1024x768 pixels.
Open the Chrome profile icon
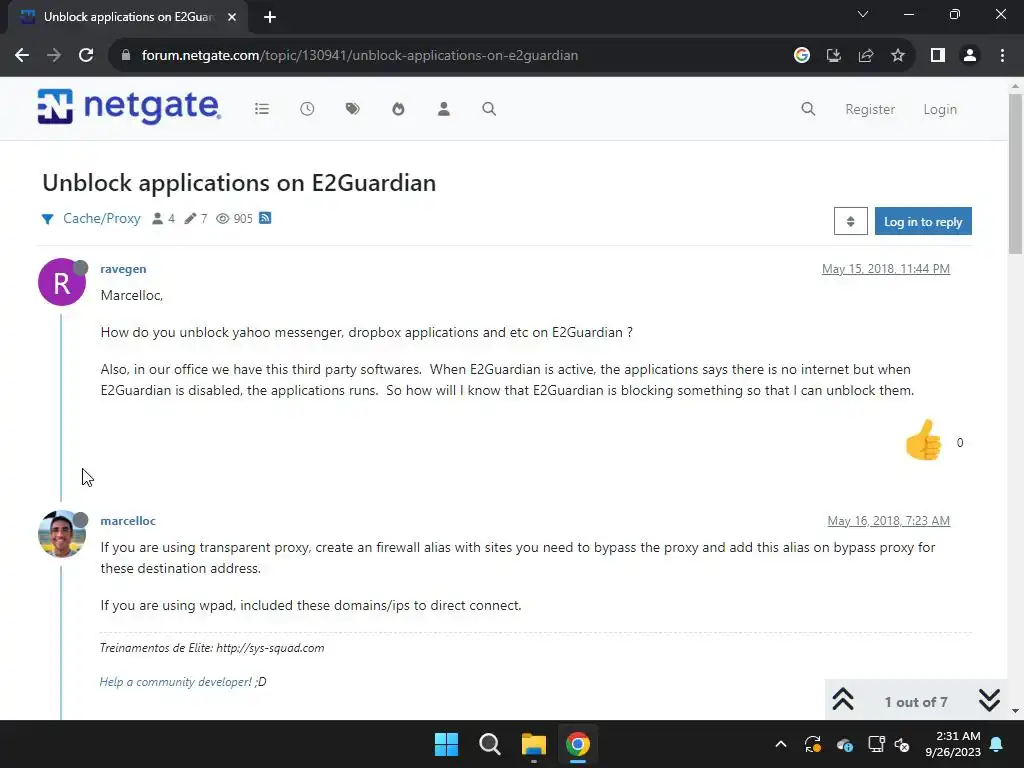970,56
